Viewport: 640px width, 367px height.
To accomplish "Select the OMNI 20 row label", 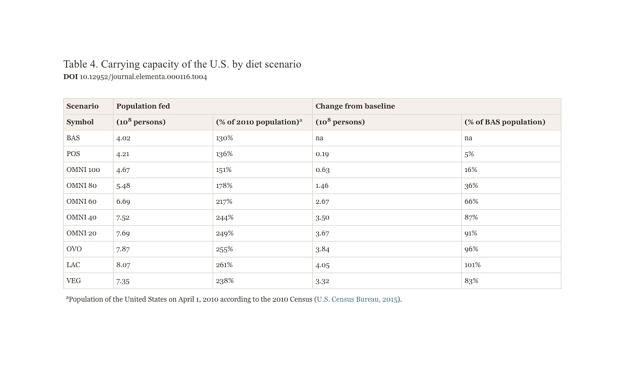I will (81, 234).
